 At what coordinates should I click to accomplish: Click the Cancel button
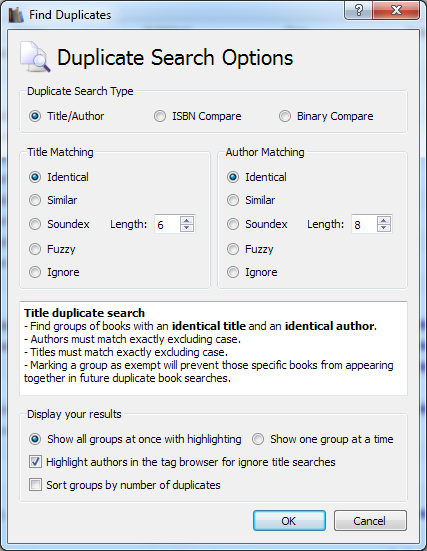370,520
